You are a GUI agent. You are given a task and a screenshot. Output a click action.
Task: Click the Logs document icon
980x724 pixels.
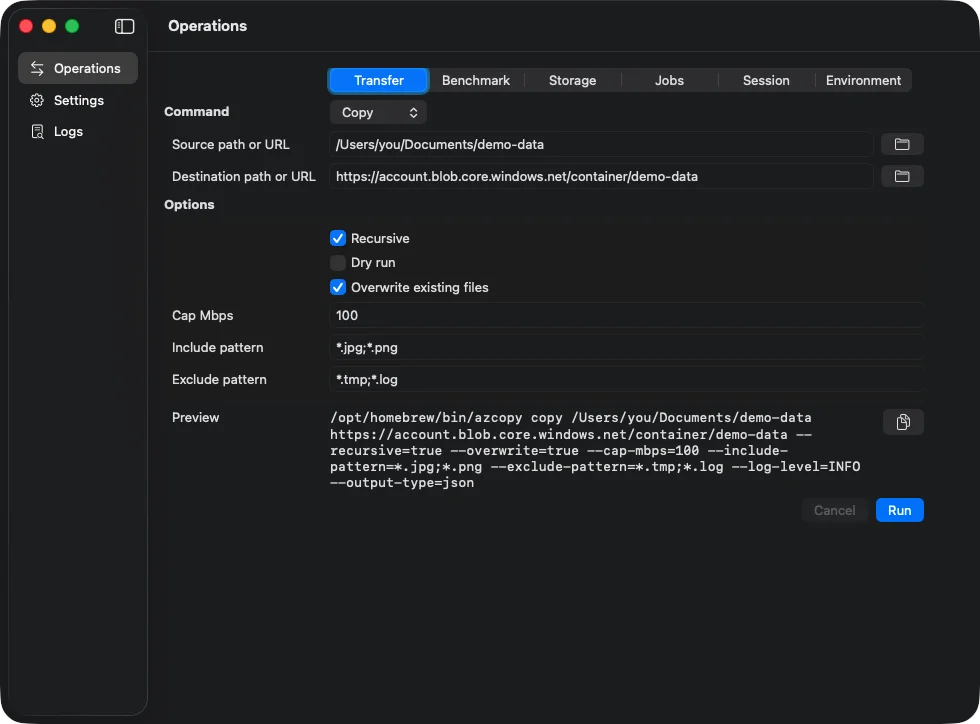[x=38, y=131]
